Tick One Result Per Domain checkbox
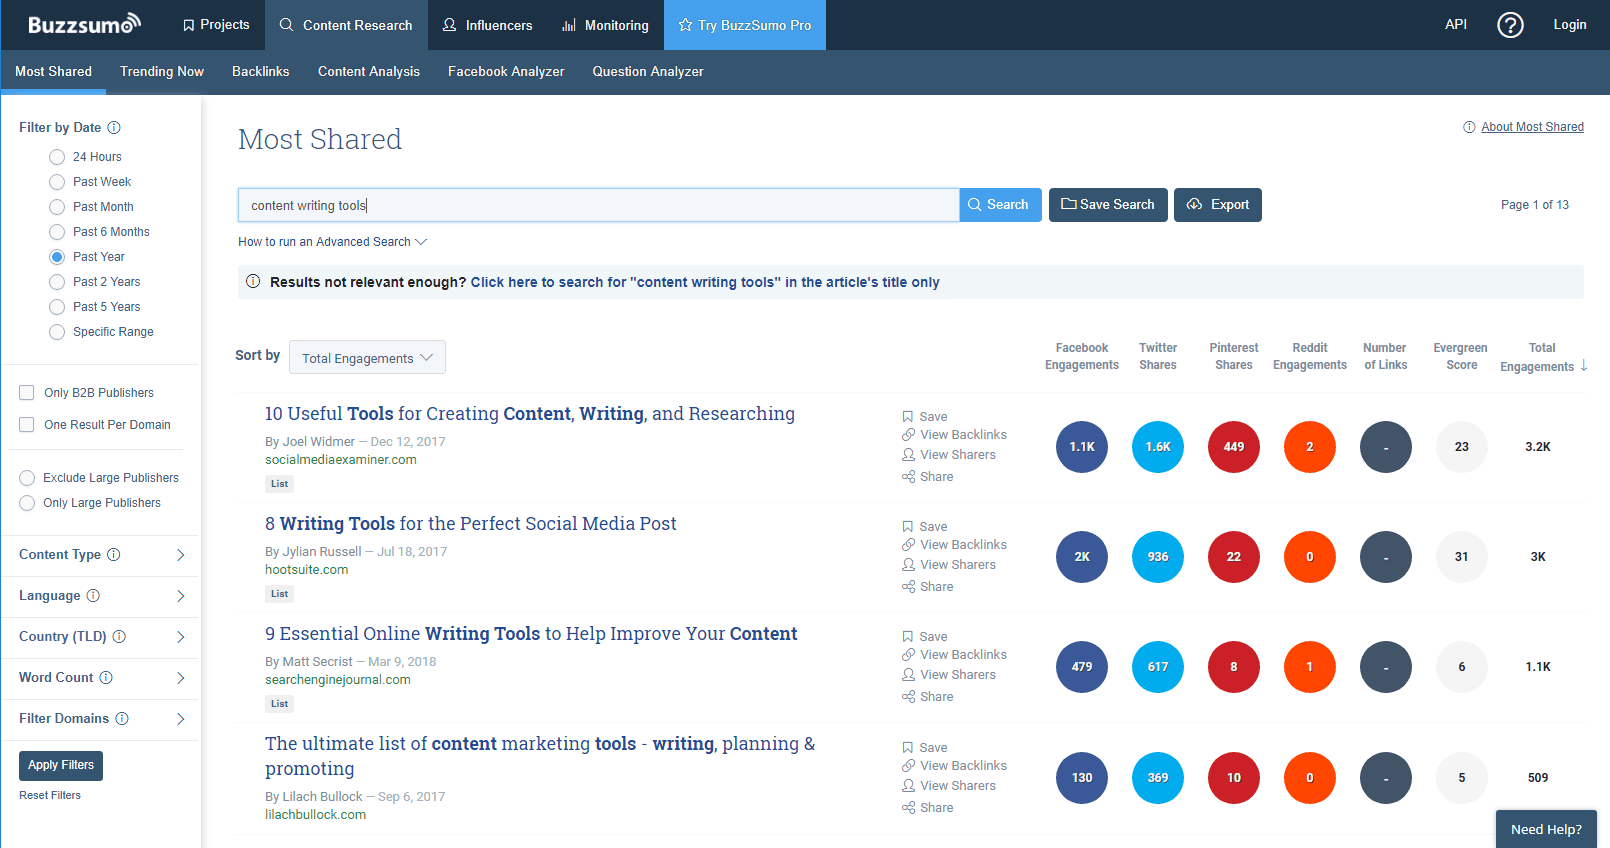Viewport: 1610px width, 848px height. point(27,425)
